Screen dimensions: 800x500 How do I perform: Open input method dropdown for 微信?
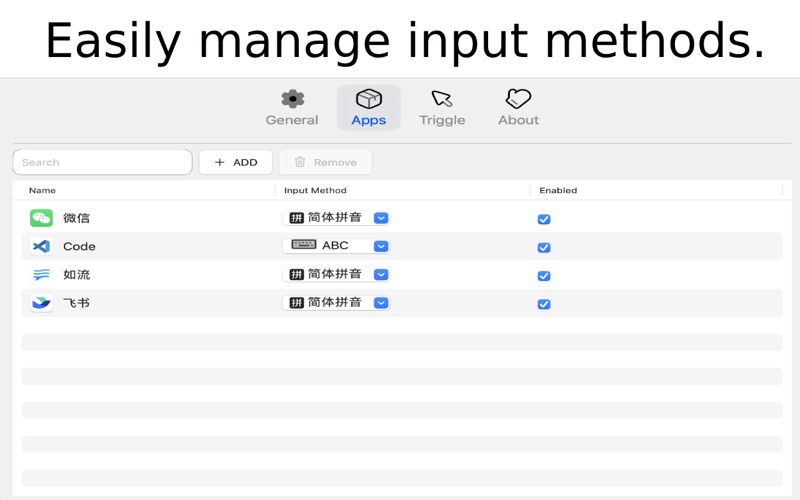tap(381, 218)
